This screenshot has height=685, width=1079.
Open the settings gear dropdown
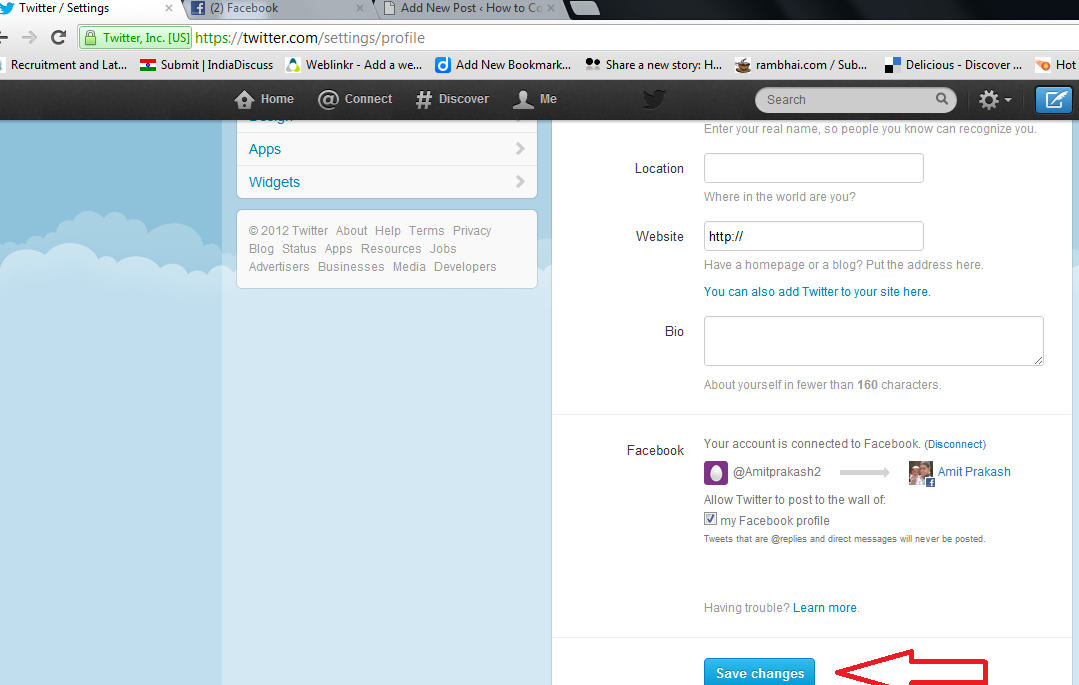pos(995,100)
